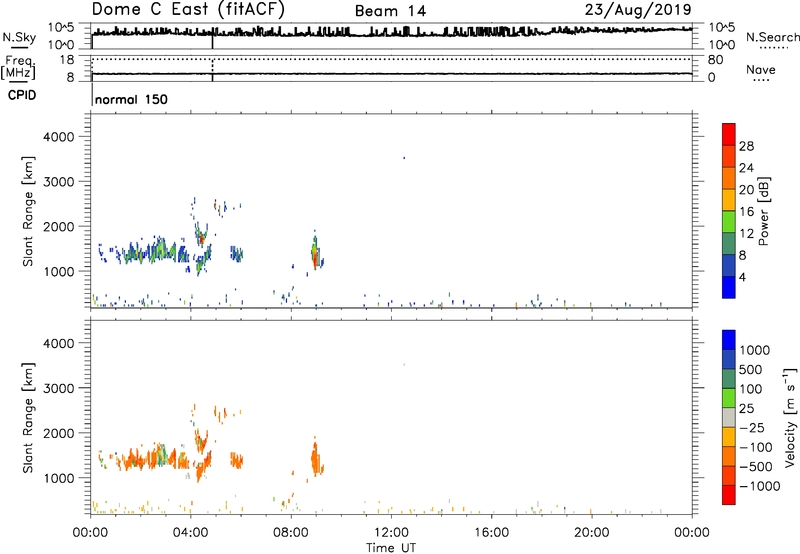Click the "24" power color bar label
The height and width of the screenshot is (554, 800).
746,168
